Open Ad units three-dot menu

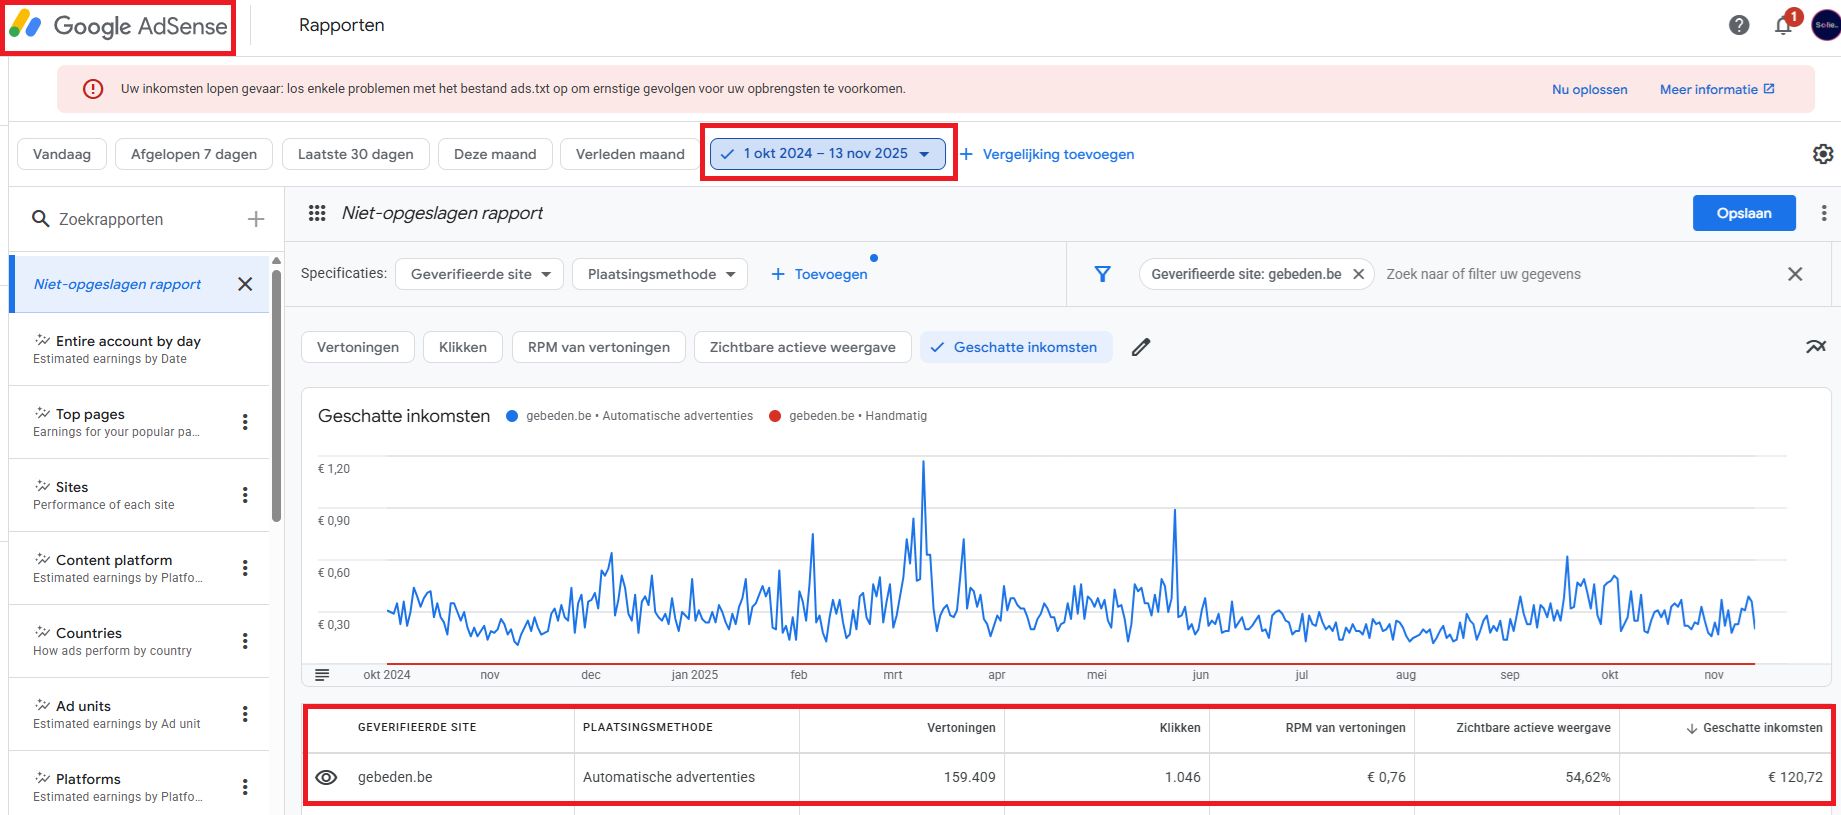click(245, 714)
